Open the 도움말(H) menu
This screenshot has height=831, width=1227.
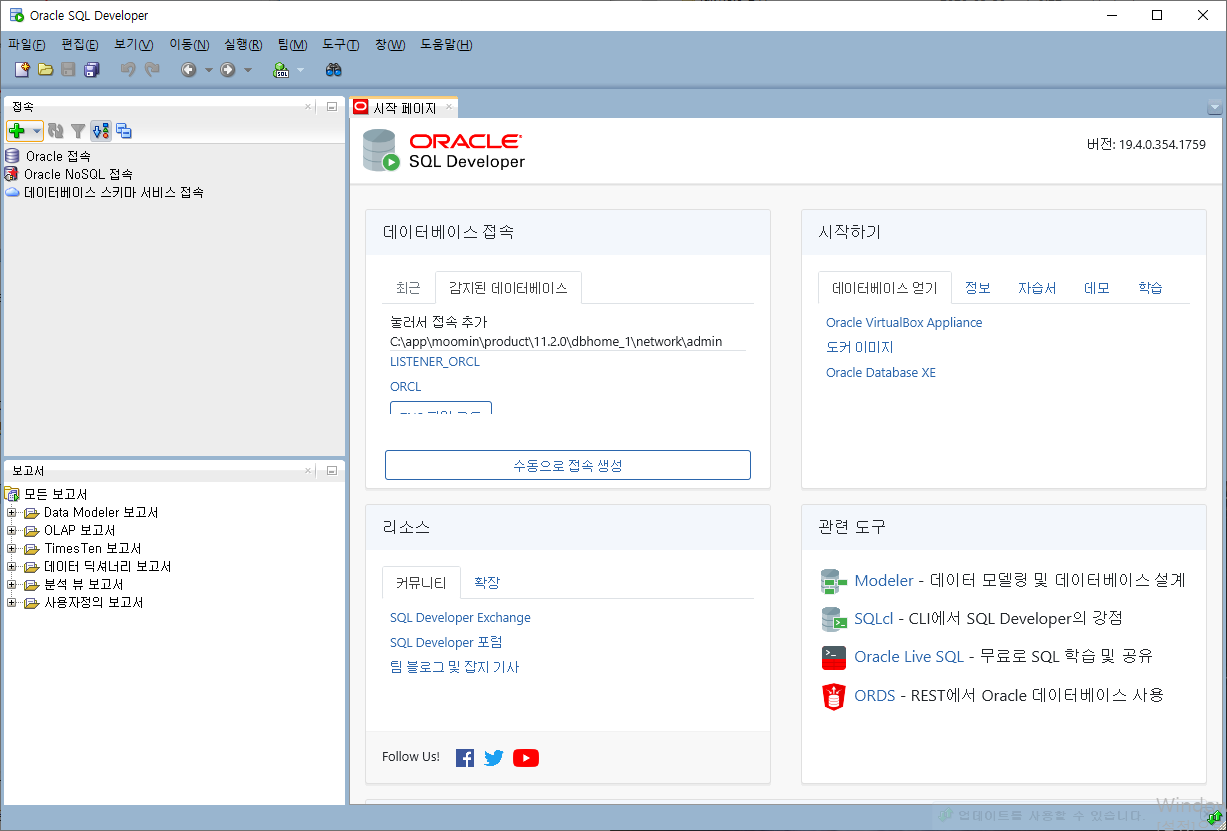tap(446, 44)
